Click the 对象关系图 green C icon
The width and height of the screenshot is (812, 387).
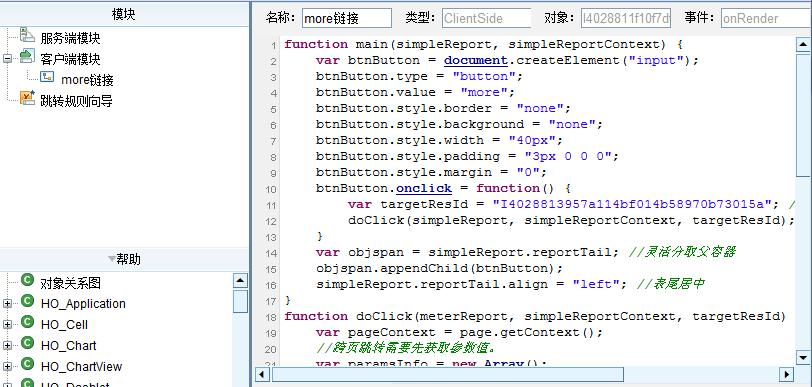pos(27,281)
